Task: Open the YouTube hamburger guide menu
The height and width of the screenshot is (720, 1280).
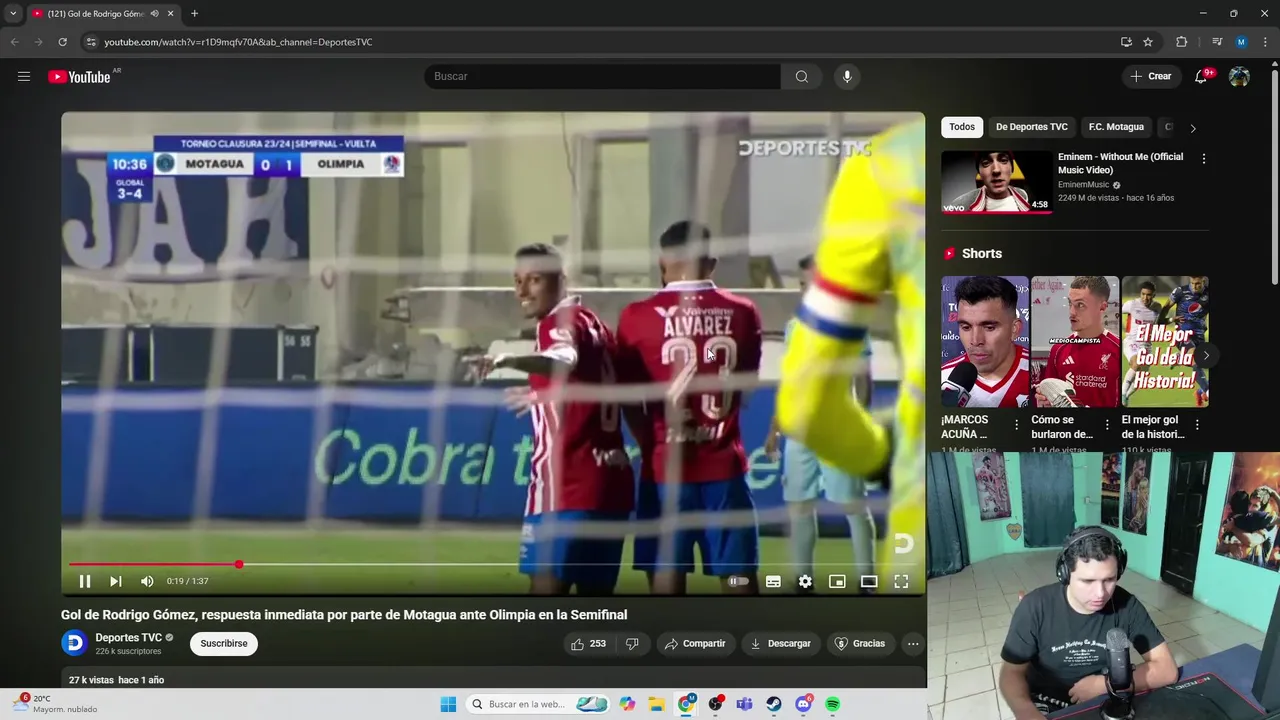Action: (x=23, y=76)
